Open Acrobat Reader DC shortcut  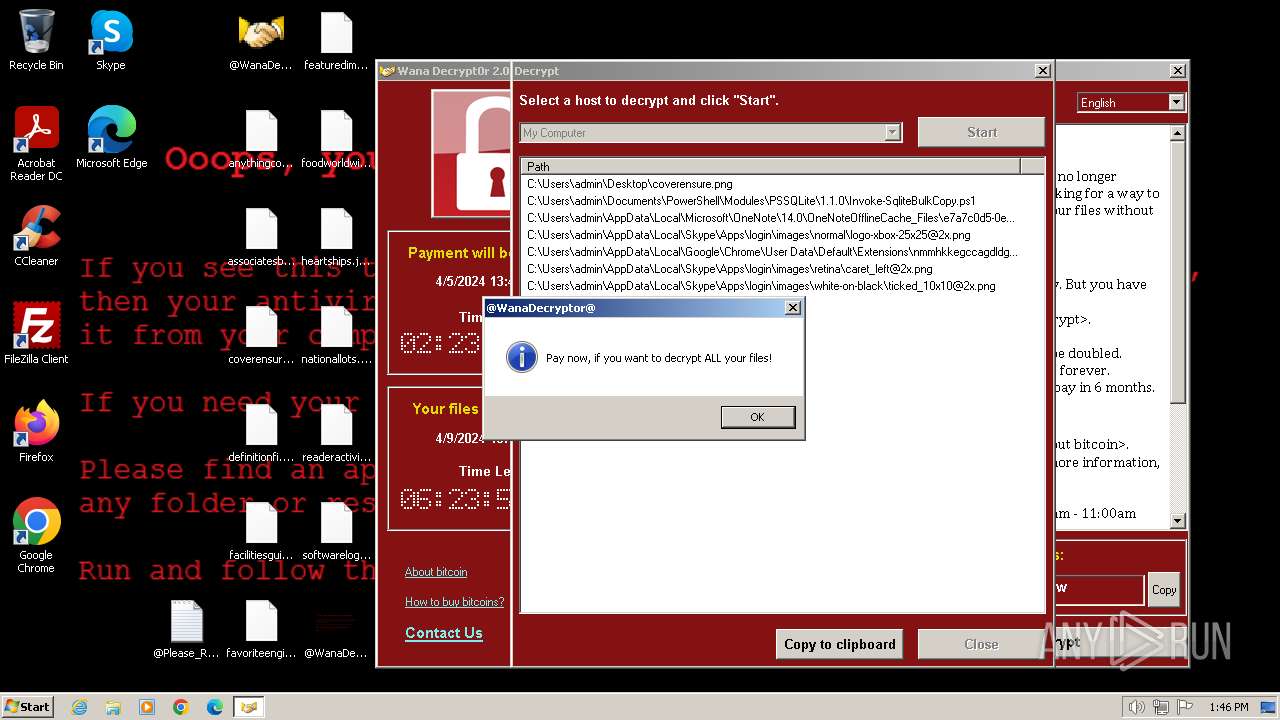[36, 144]
